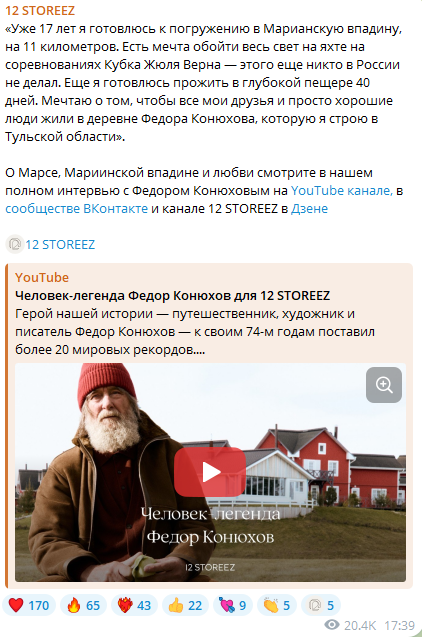Click the 12 STOREEZ emoji icon beside signature
422x637 pixels.
pyautogui.click(x=15, y=244)
